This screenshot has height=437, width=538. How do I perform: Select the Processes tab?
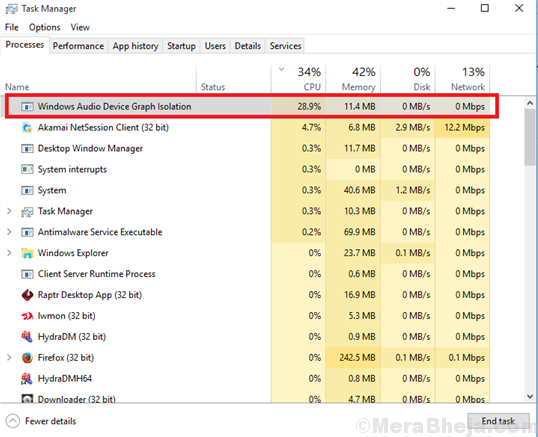[25, 45]
